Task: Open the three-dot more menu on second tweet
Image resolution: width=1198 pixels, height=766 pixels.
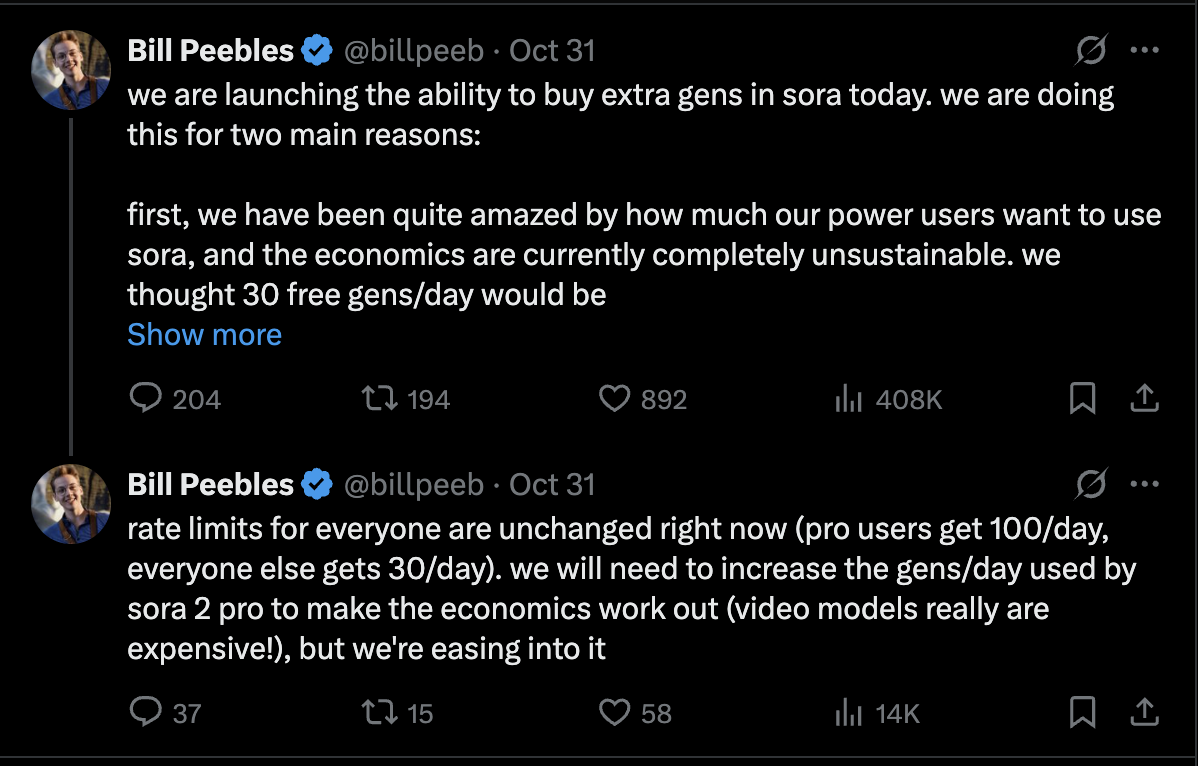Action: click(x=1143, y=485)
